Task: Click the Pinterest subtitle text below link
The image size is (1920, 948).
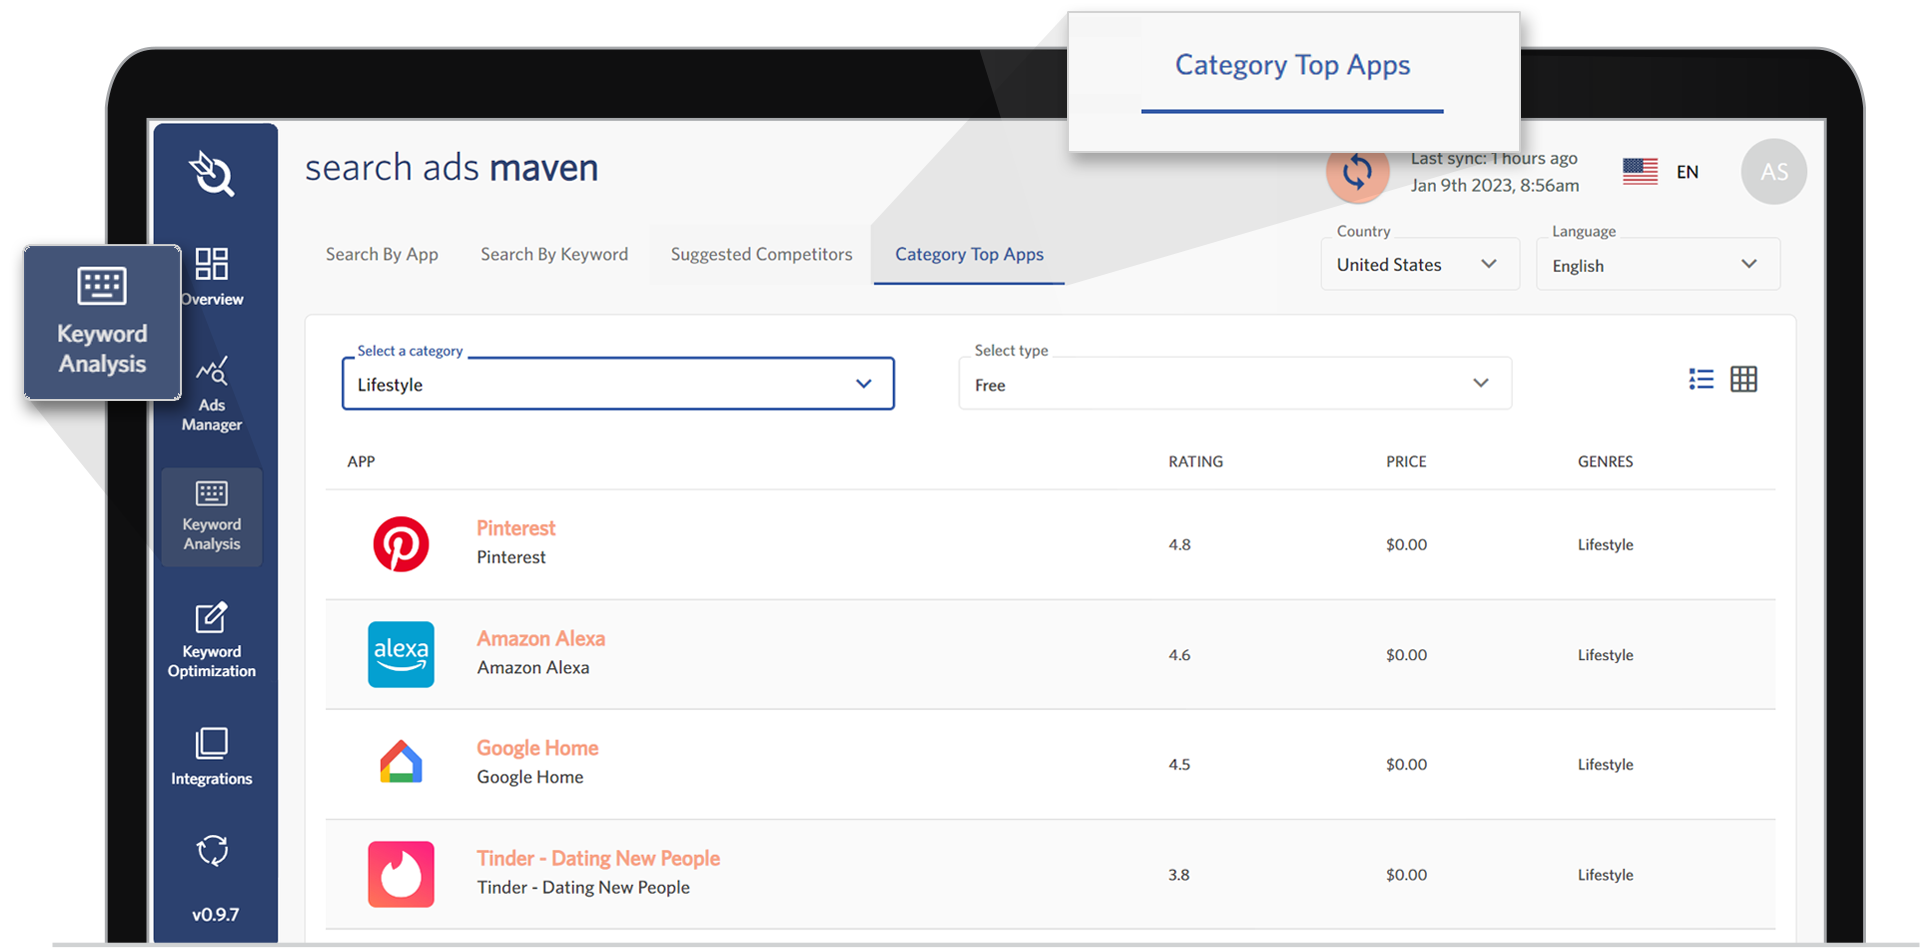Action: click(x=511, y=557)
